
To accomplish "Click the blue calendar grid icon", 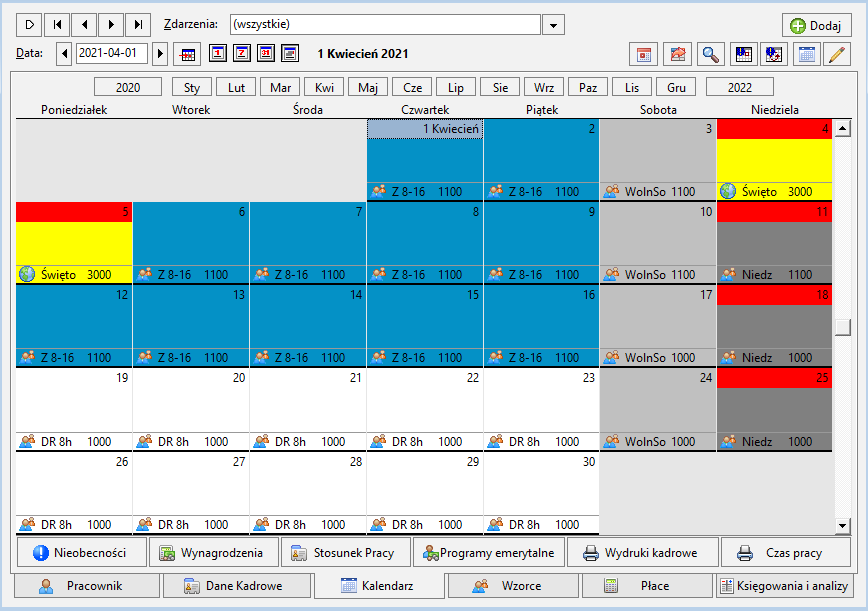I will pyautogui.click(x=807, y=54).
